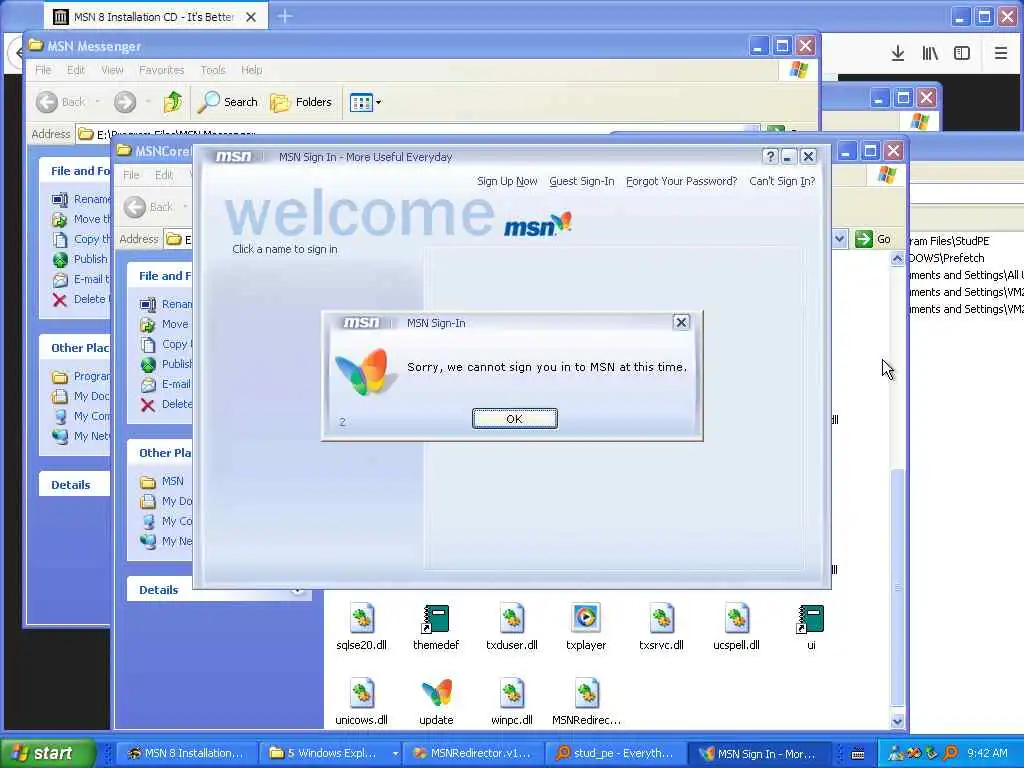This screenshot has width=1024, height=768.
Task: Select the txplayer file icon
Action: [586, 628]
